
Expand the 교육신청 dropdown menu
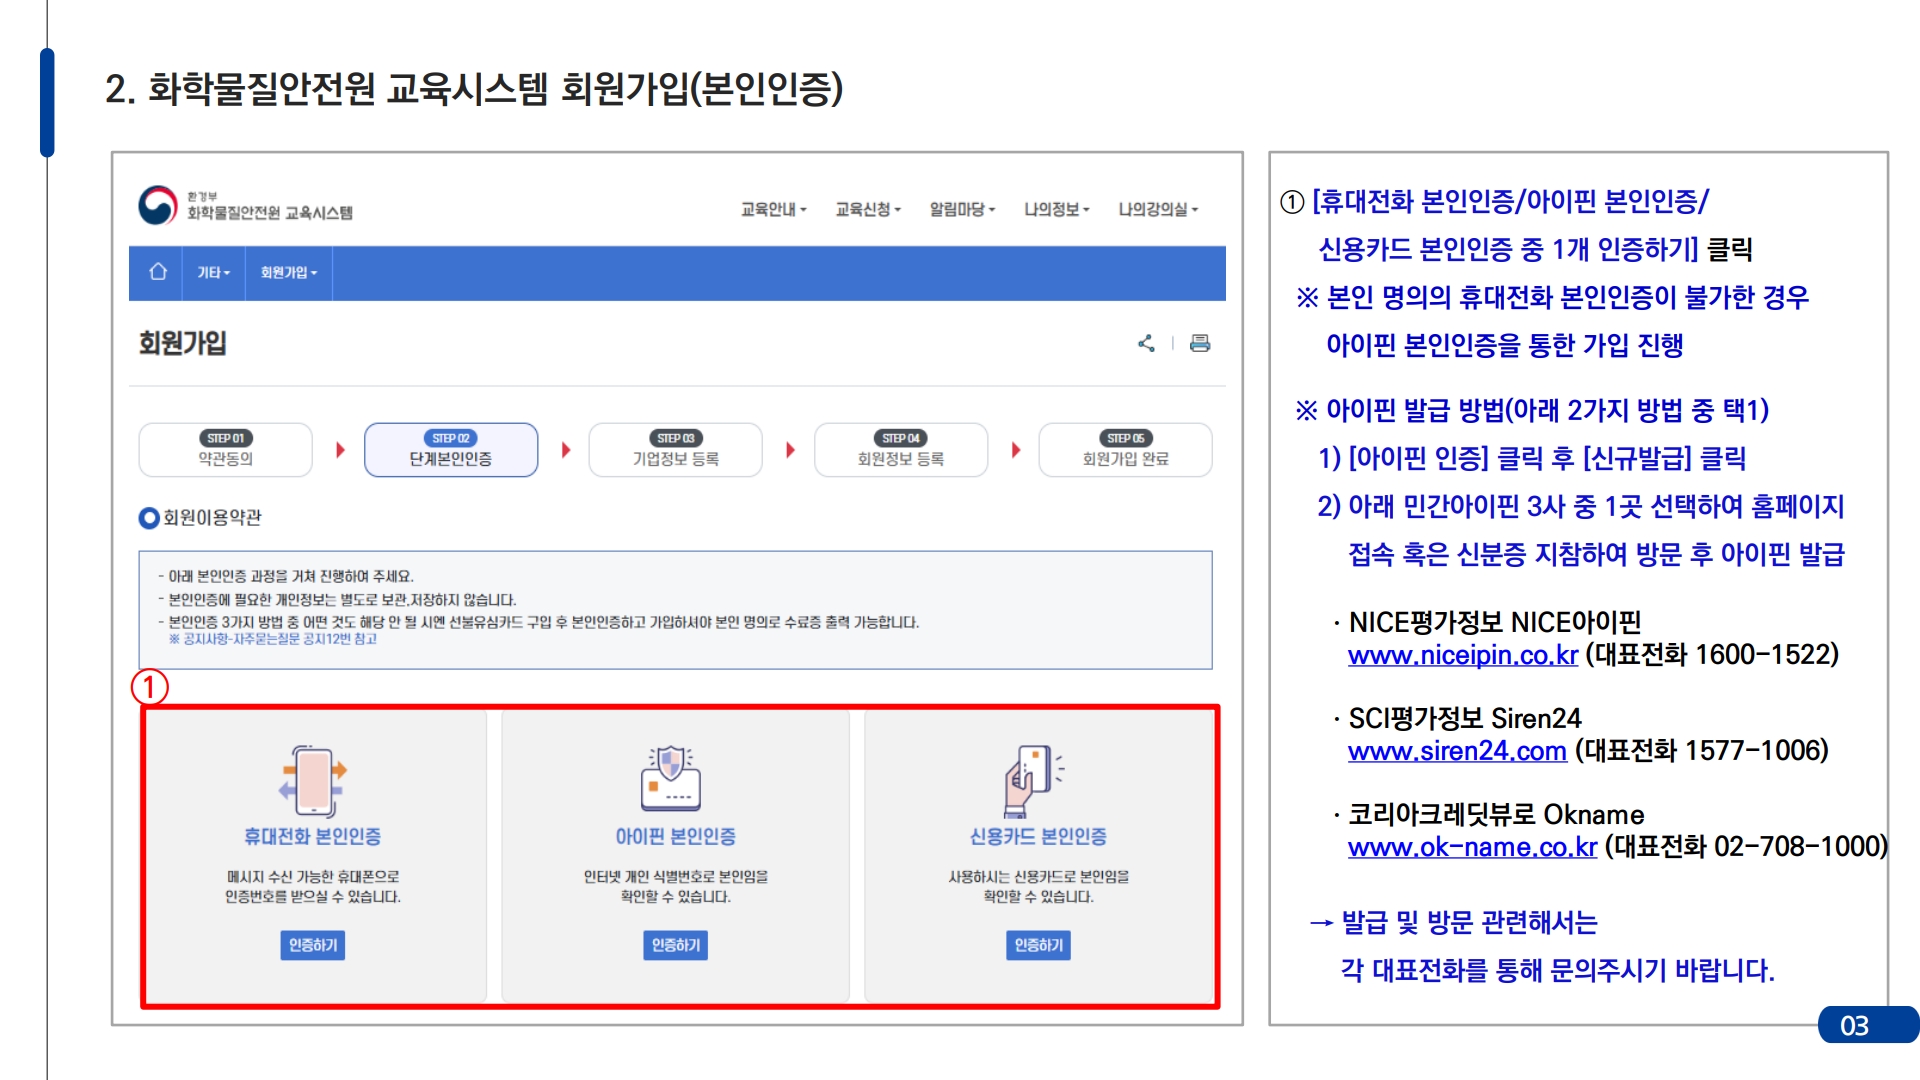[868, 209]
